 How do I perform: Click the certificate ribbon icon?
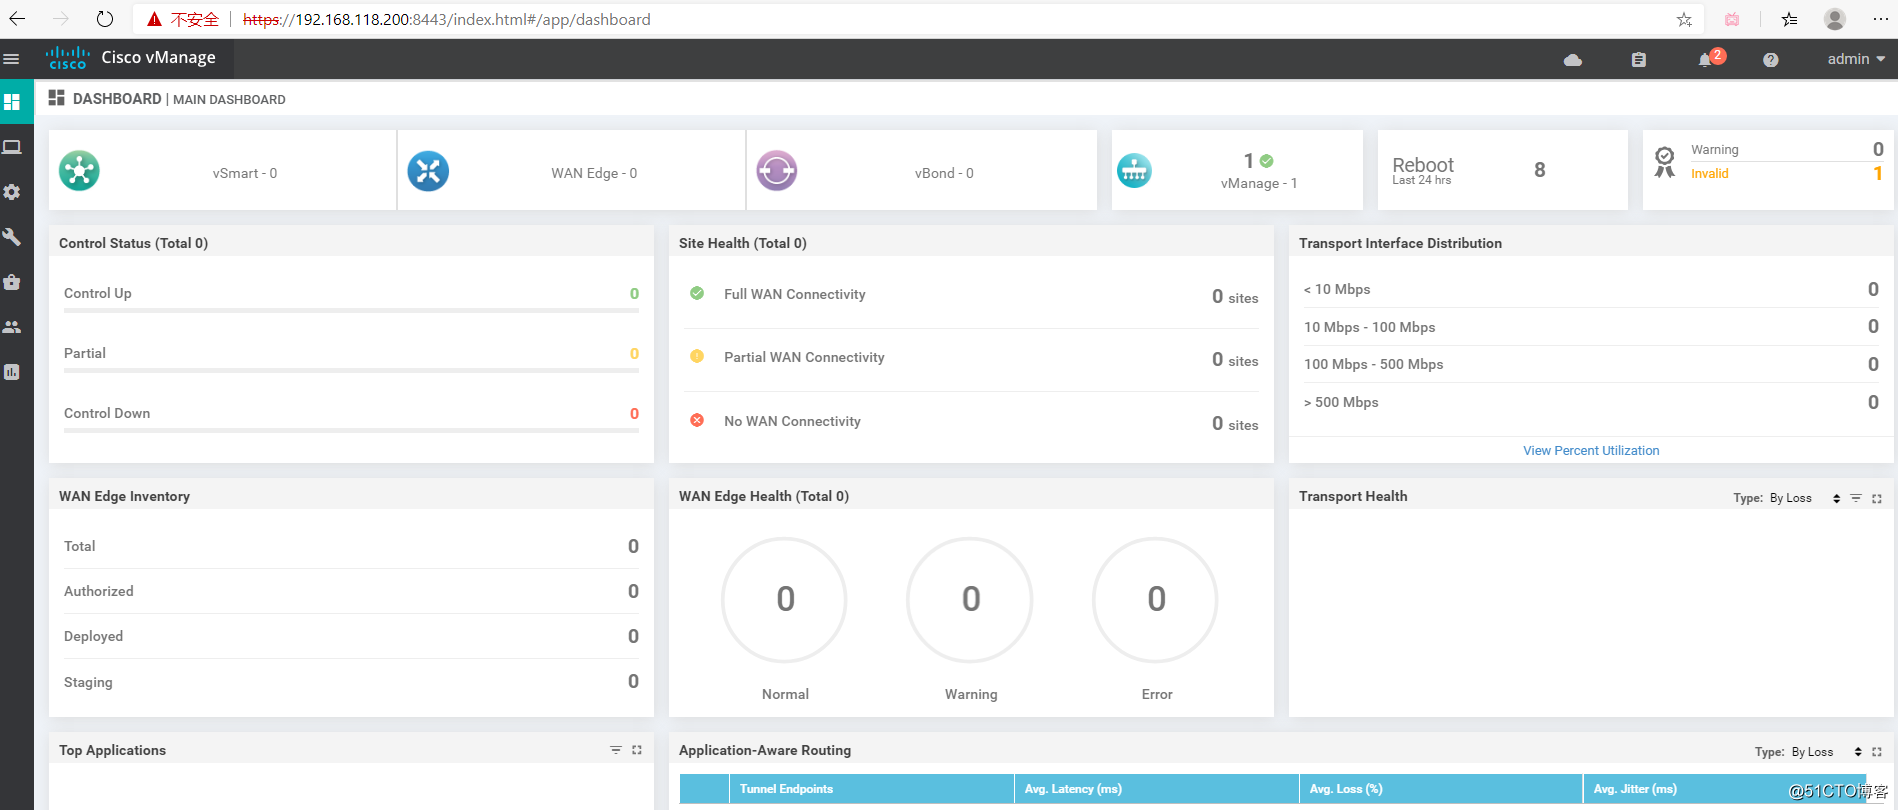tap(1664, 162)
